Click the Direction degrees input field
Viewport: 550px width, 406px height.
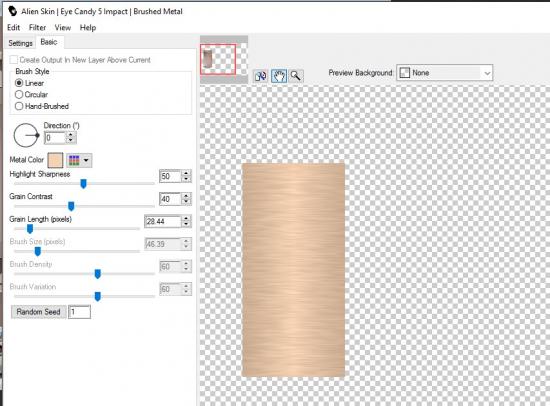click(x=55, y=138)
